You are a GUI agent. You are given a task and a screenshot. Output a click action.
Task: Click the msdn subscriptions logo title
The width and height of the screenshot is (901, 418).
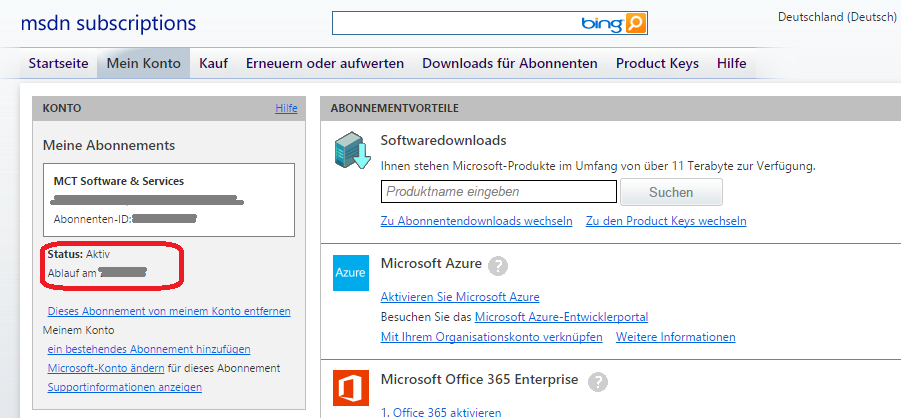click(x=108, y=24)
